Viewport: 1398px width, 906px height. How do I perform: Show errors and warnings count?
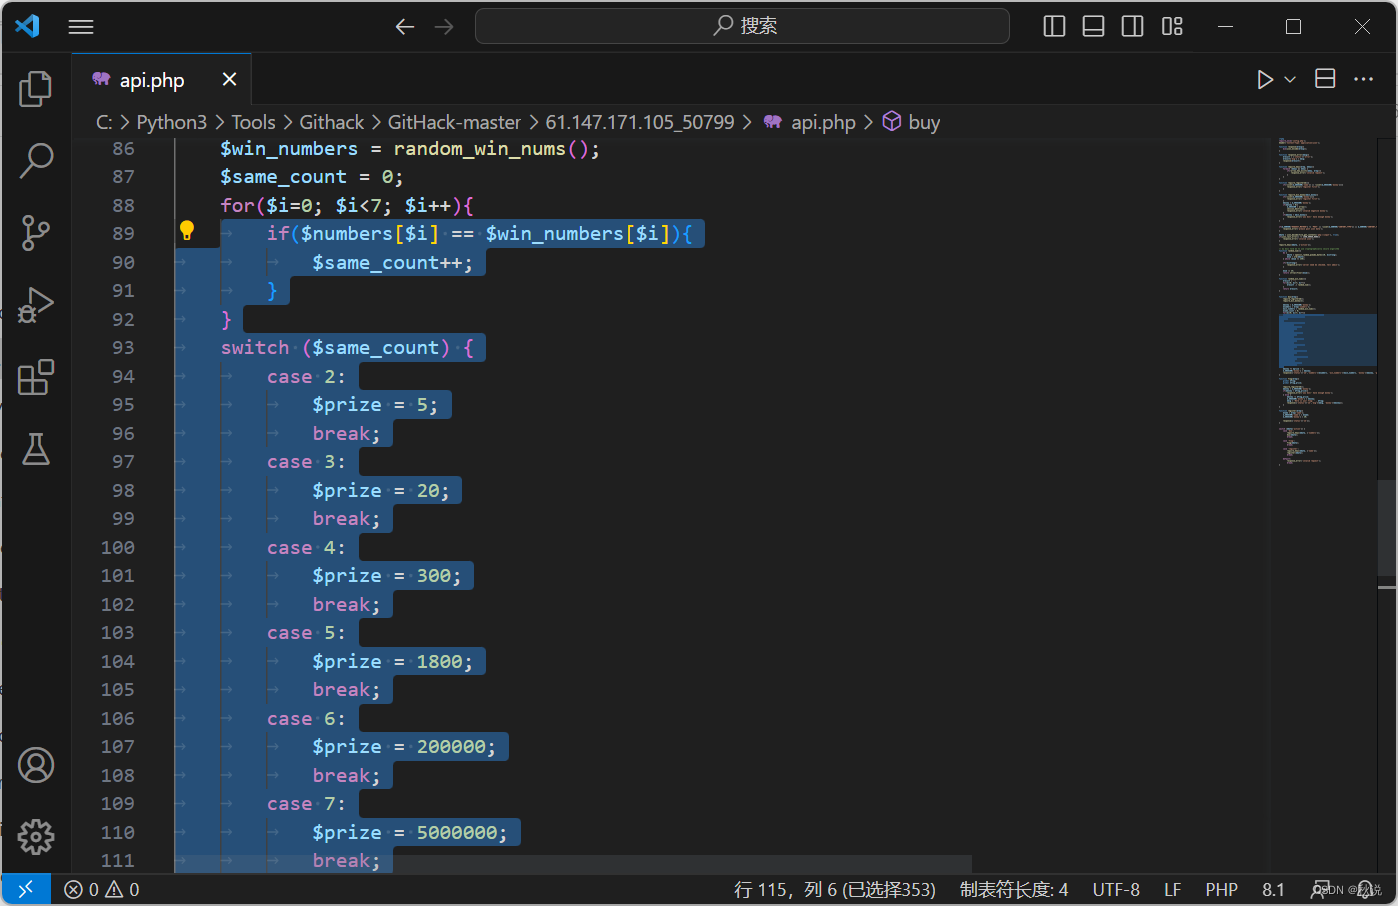pyautogui.click(x=102, y=889)
